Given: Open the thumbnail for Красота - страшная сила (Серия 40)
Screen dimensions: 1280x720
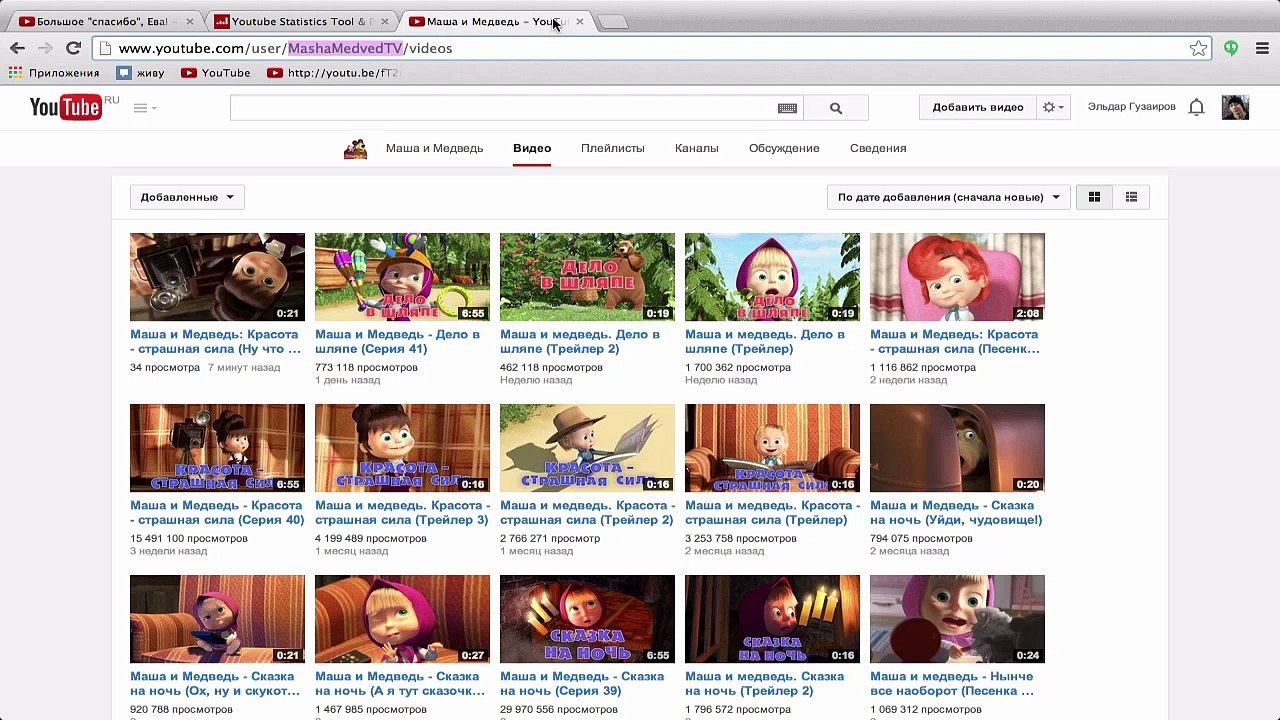Looking at the screenshot, I should click(217, 448).
